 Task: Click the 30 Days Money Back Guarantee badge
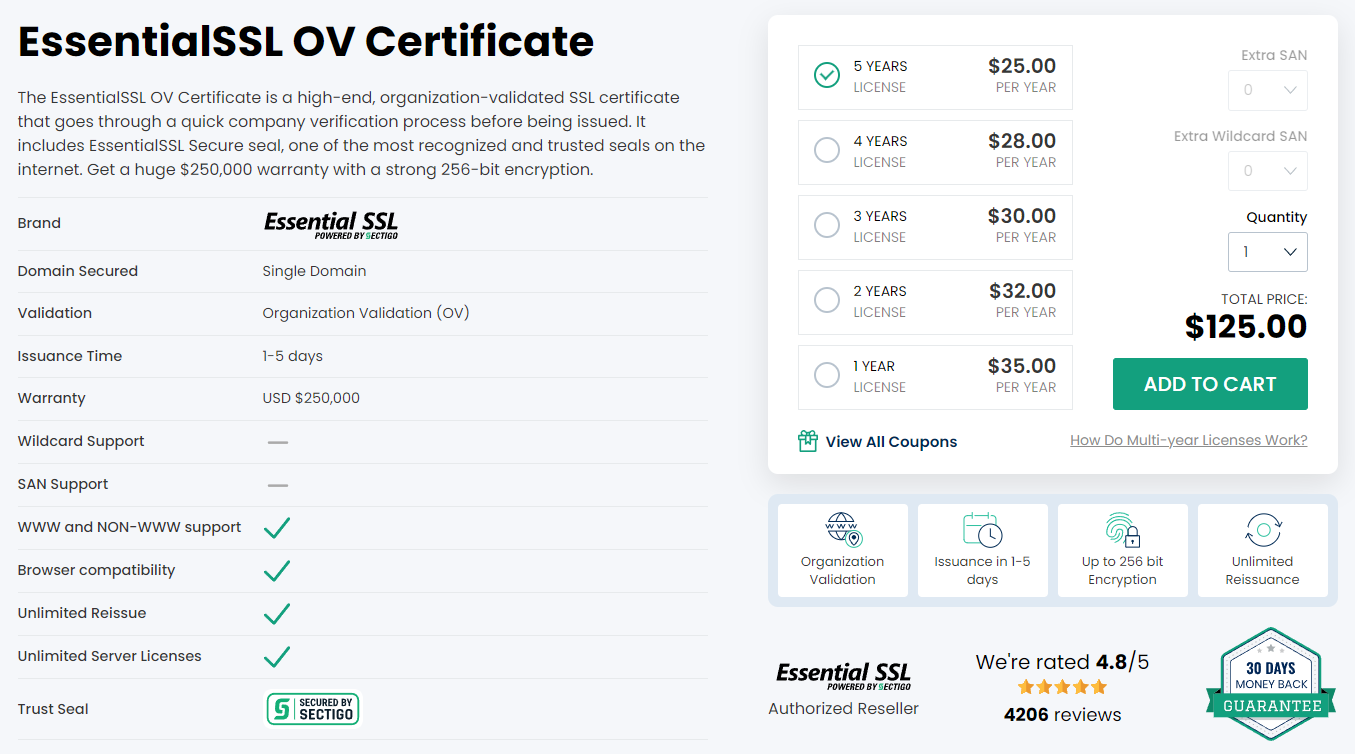[1263, 683]
